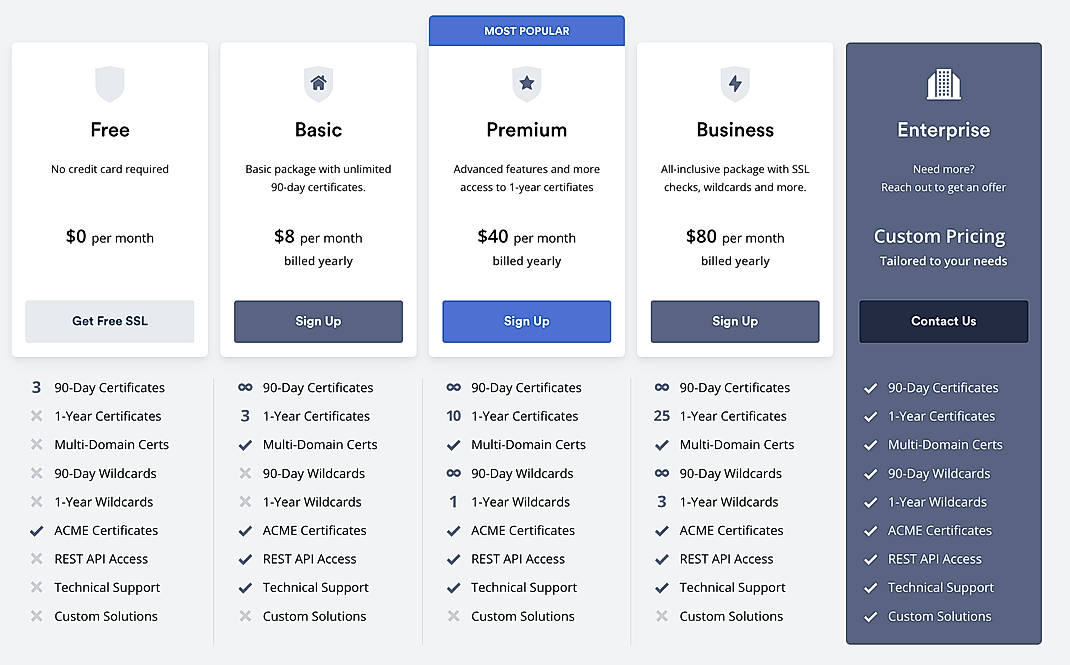
Task: Click Sign Up under the Premium plan
Action: coord(527,321)
